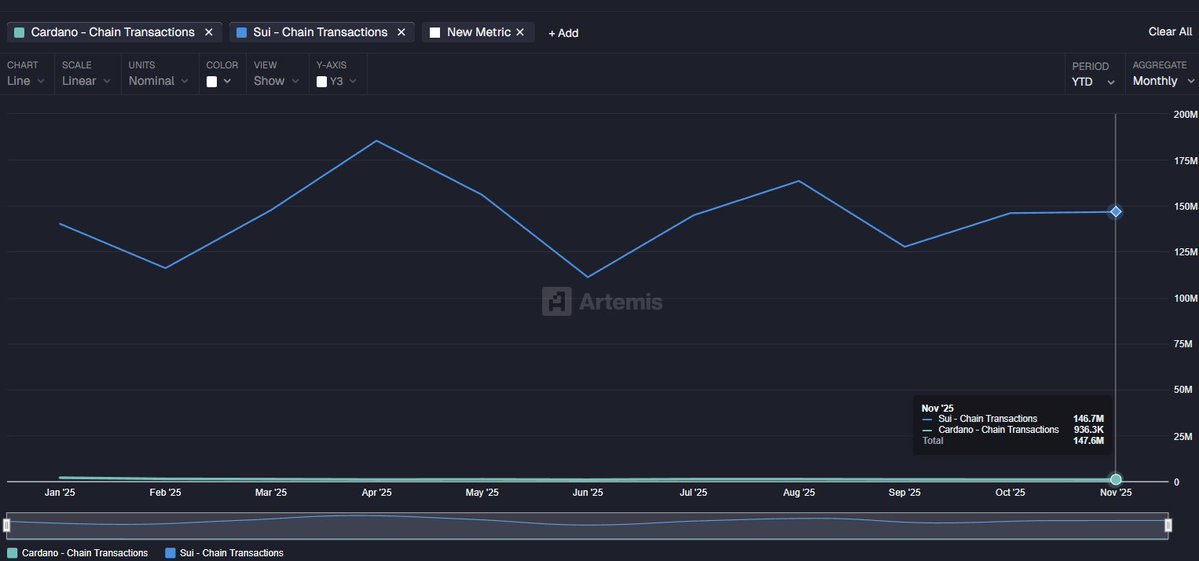Remove the New Metric chip
This screenshot has width=1199, height=561.
(x=520, y=32)
